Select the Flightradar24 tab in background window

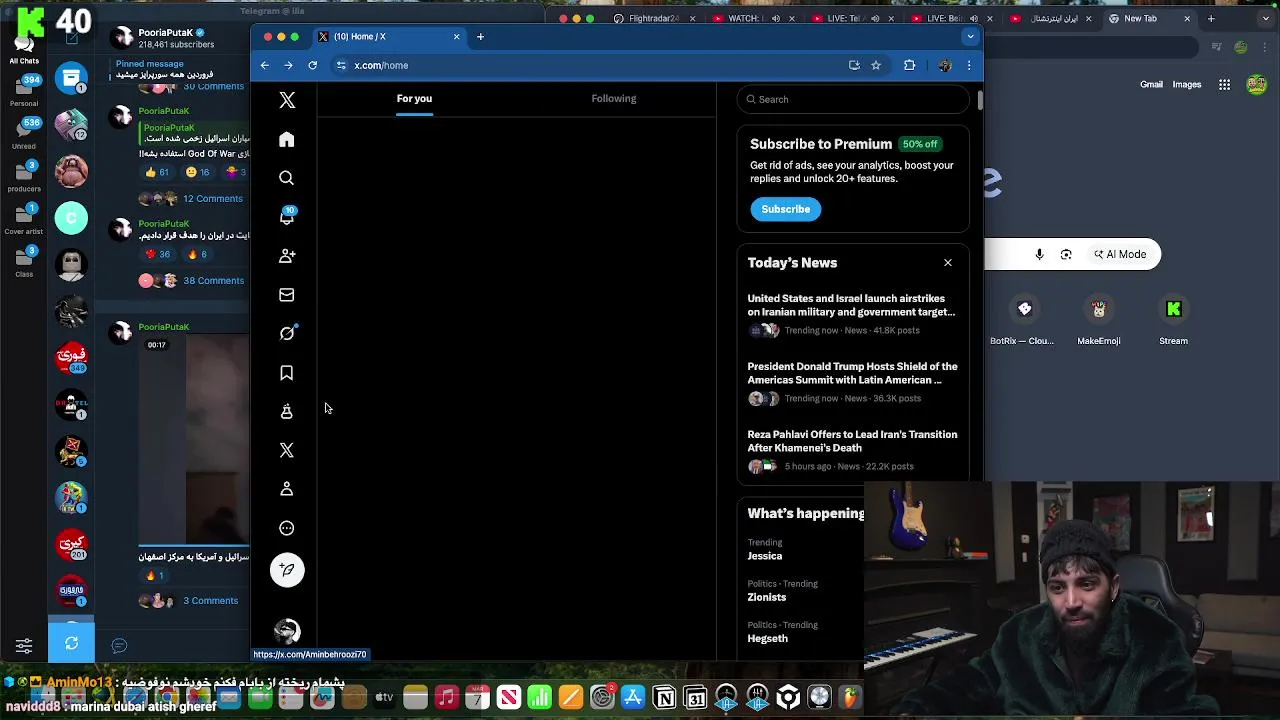[654, 18]
